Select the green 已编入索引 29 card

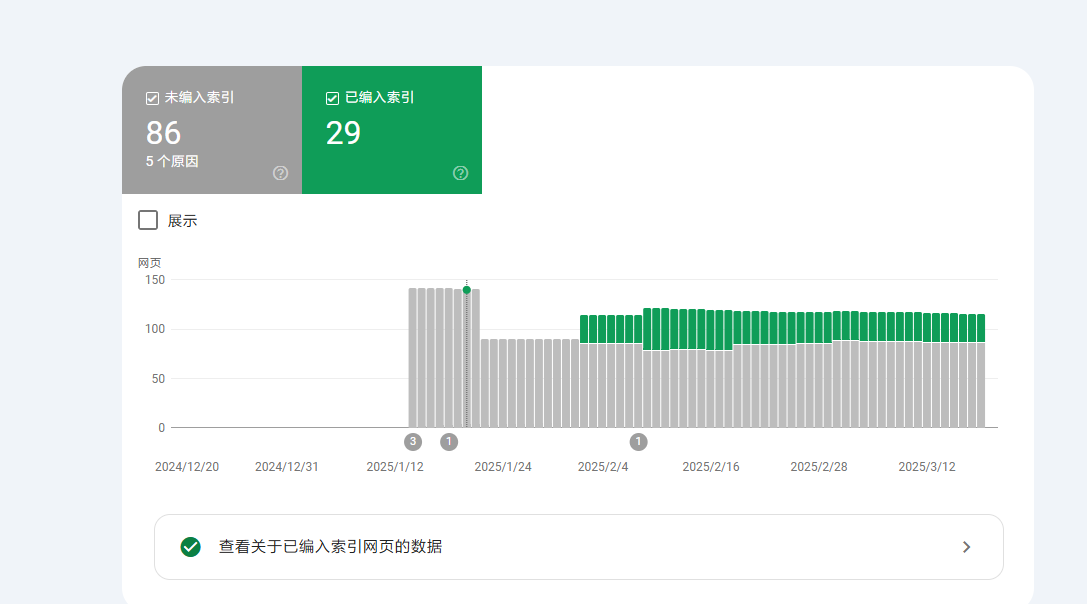pos(392,130)
